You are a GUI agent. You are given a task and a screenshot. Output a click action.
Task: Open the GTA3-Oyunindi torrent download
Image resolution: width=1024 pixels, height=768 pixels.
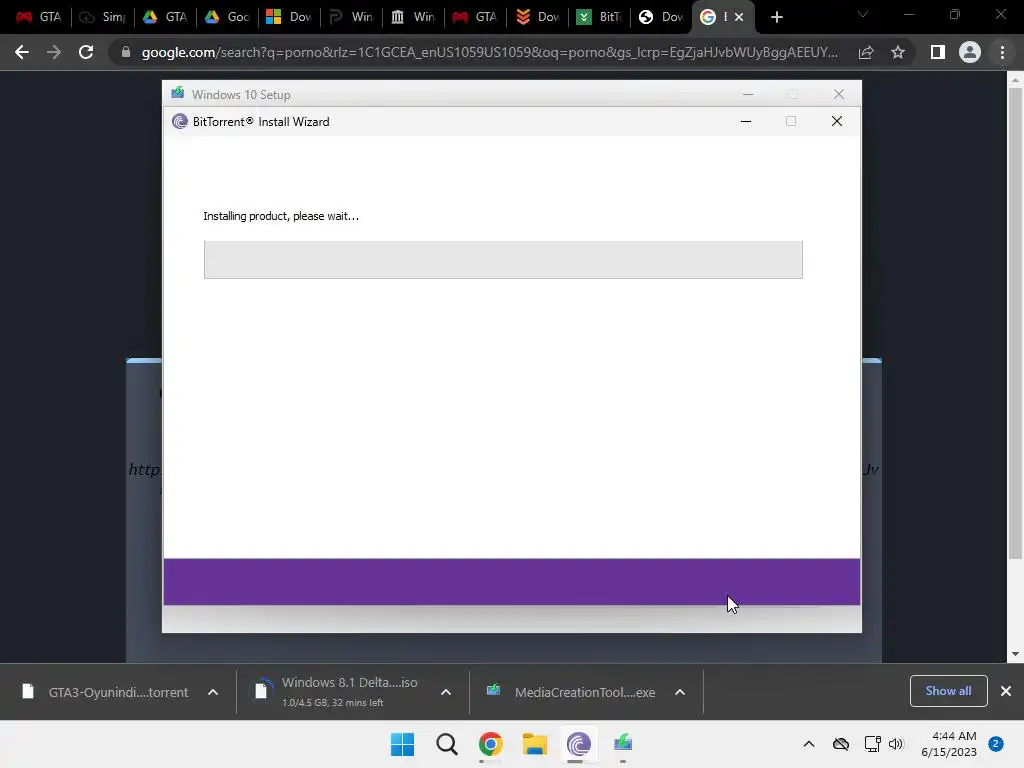point(106,692)
